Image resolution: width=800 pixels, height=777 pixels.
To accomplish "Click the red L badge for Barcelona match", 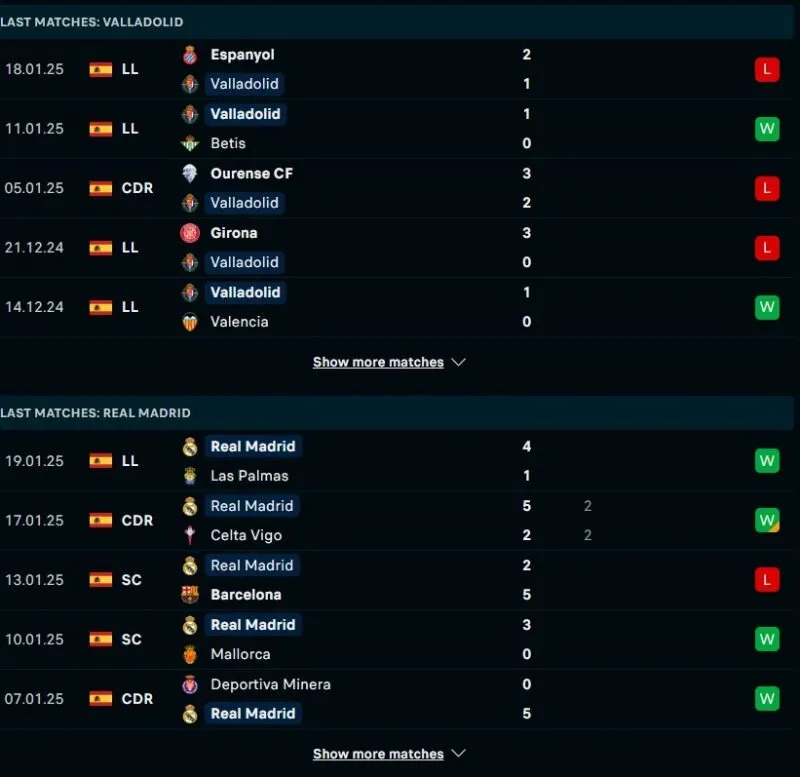I will click(767, 580).
